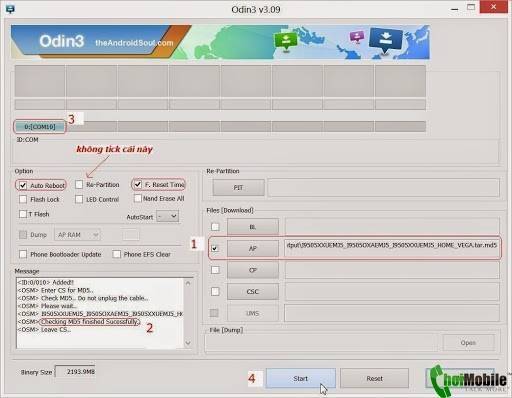This screenshot has height=398, width=512.
Task: Enable the T Flash checkbox
Action: click(23, 214)
